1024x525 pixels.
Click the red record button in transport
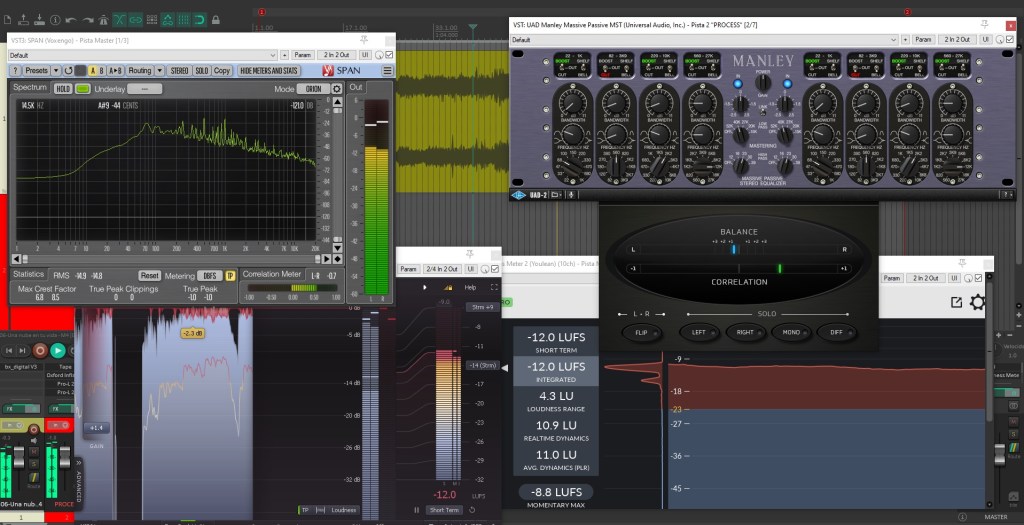[x=40, y=350]
